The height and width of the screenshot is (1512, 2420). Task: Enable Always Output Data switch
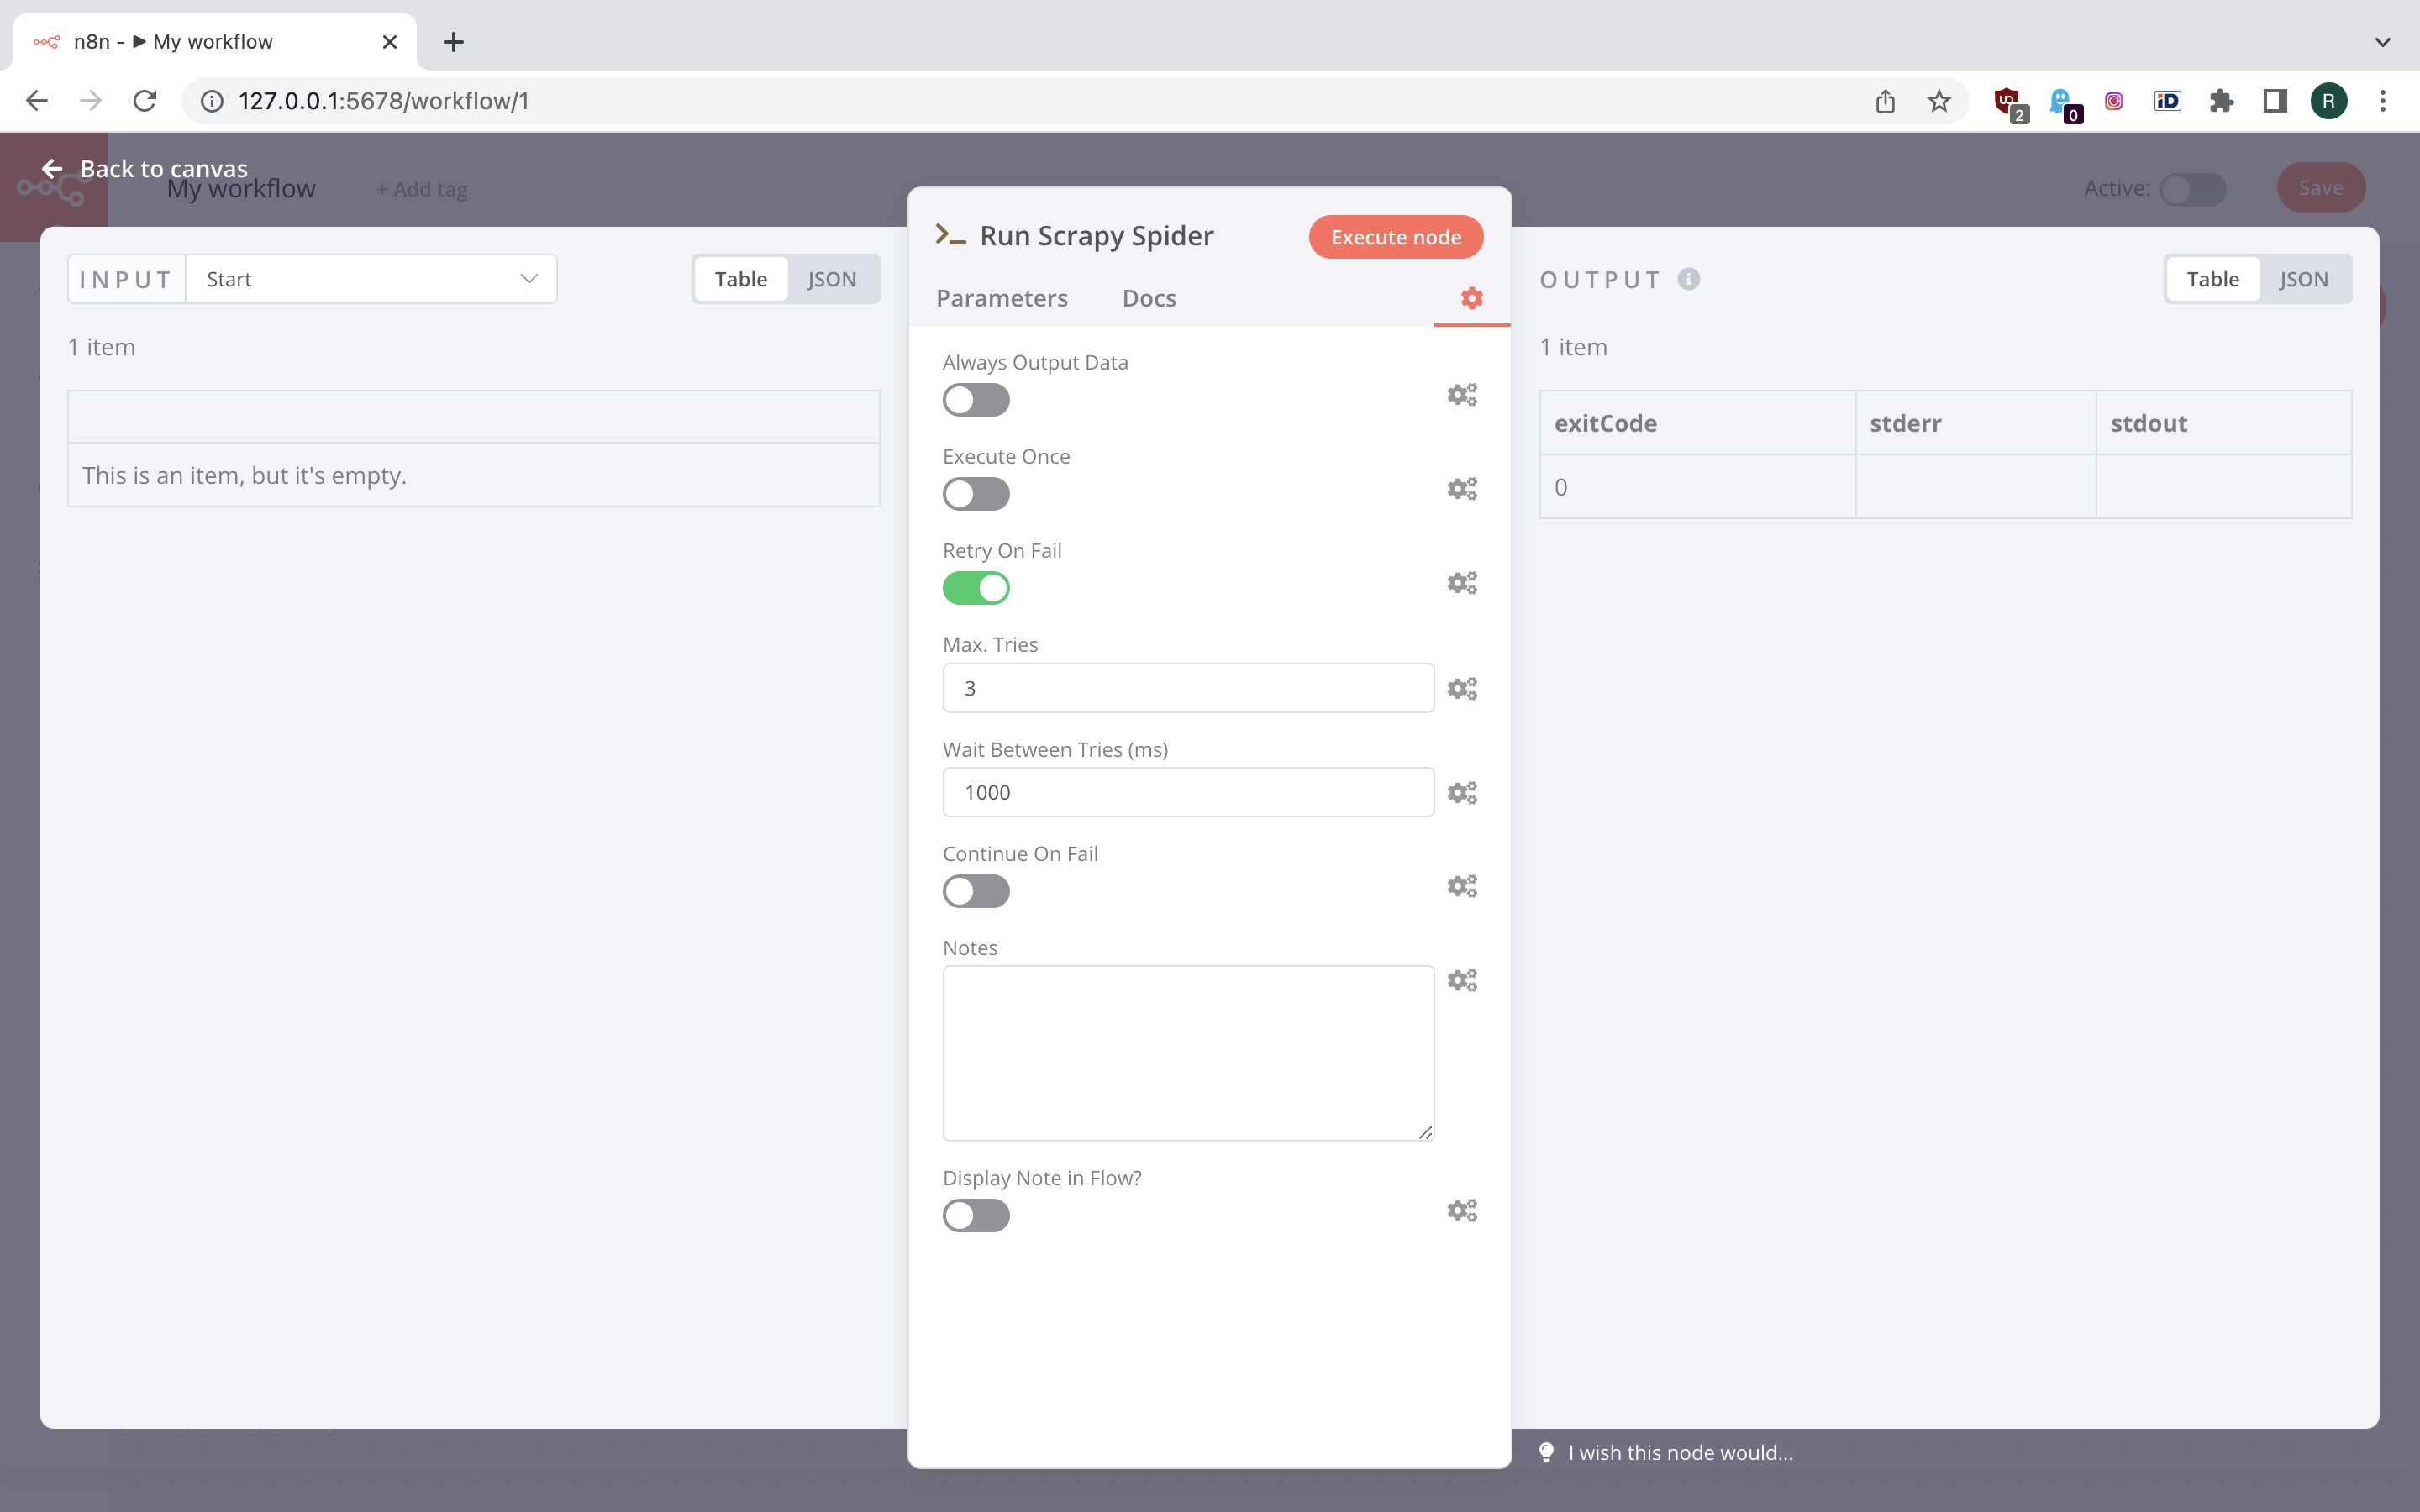976,400
